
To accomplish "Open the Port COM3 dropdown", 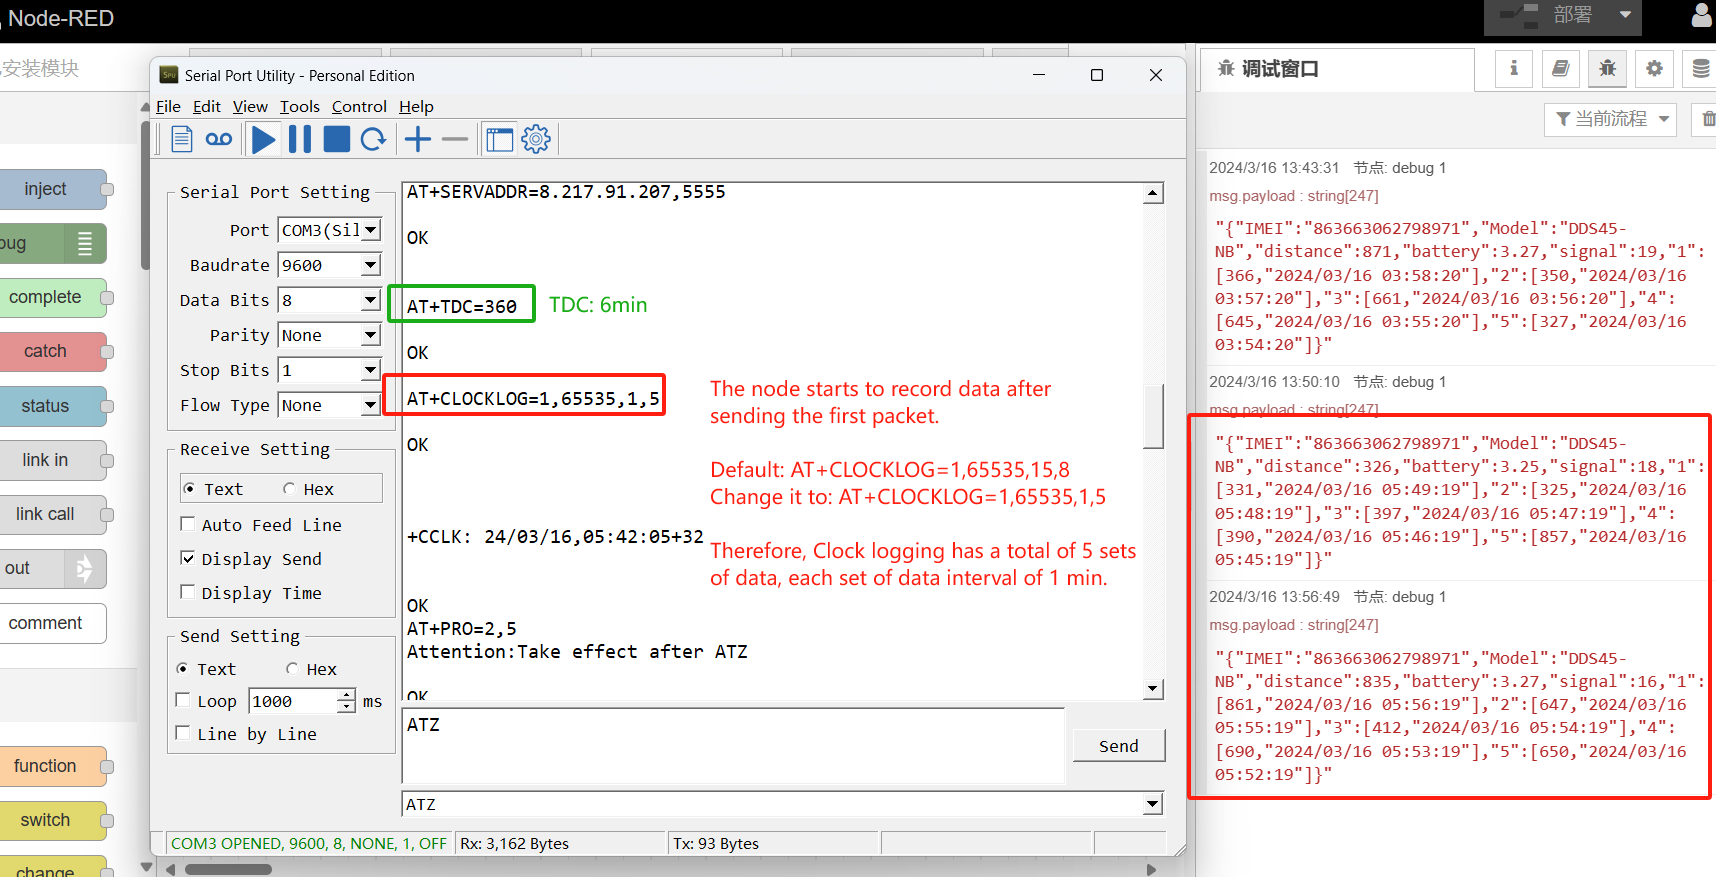I will 371,230.
